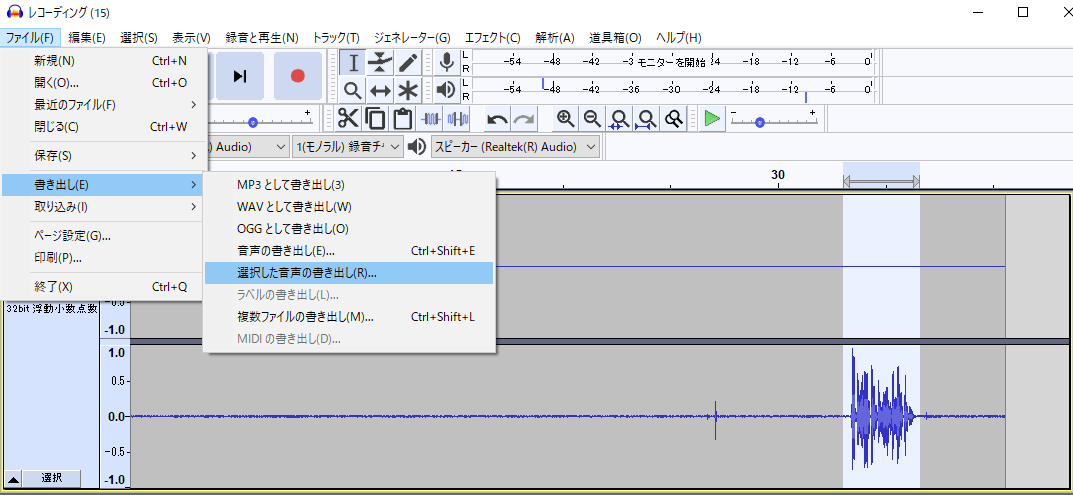This screenshot has height=495, width=1073.
Task: Select the Draw (pencil) tool
Action: click(x=407, y=63)
